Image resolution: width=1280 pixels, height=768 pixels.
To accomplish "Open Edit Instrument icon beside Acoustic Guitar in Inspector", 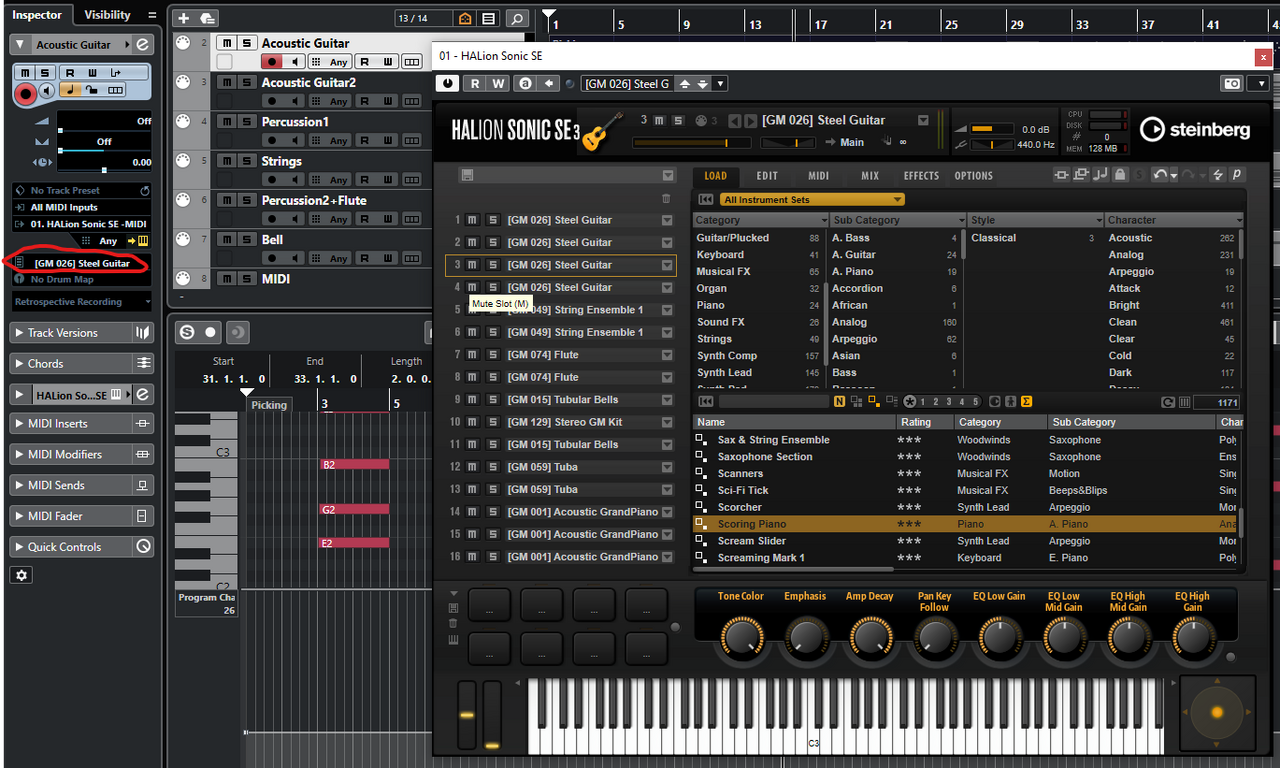I will pyautogui.click(x=142, y=45).
